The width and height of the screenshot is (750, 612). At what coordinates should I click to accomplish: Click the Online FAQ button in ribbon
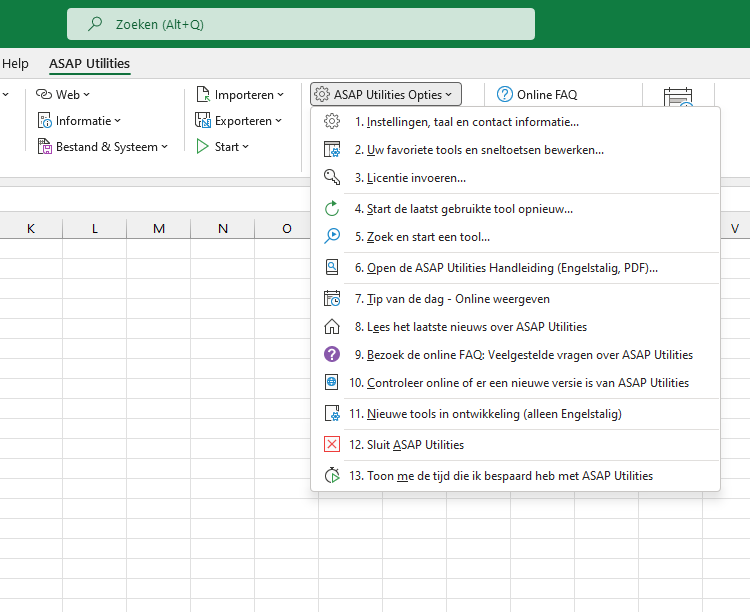pos(537,94)
